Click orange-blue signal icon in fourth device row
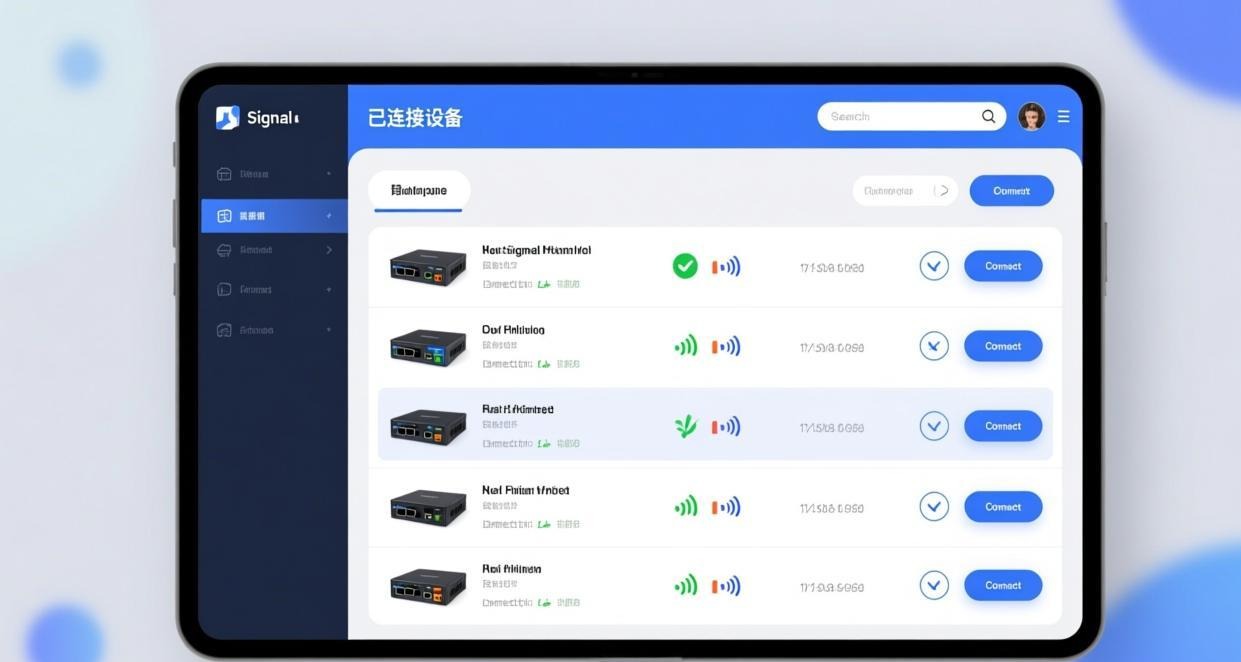Screen dimensions: 1241x662 tap(726, 507)
